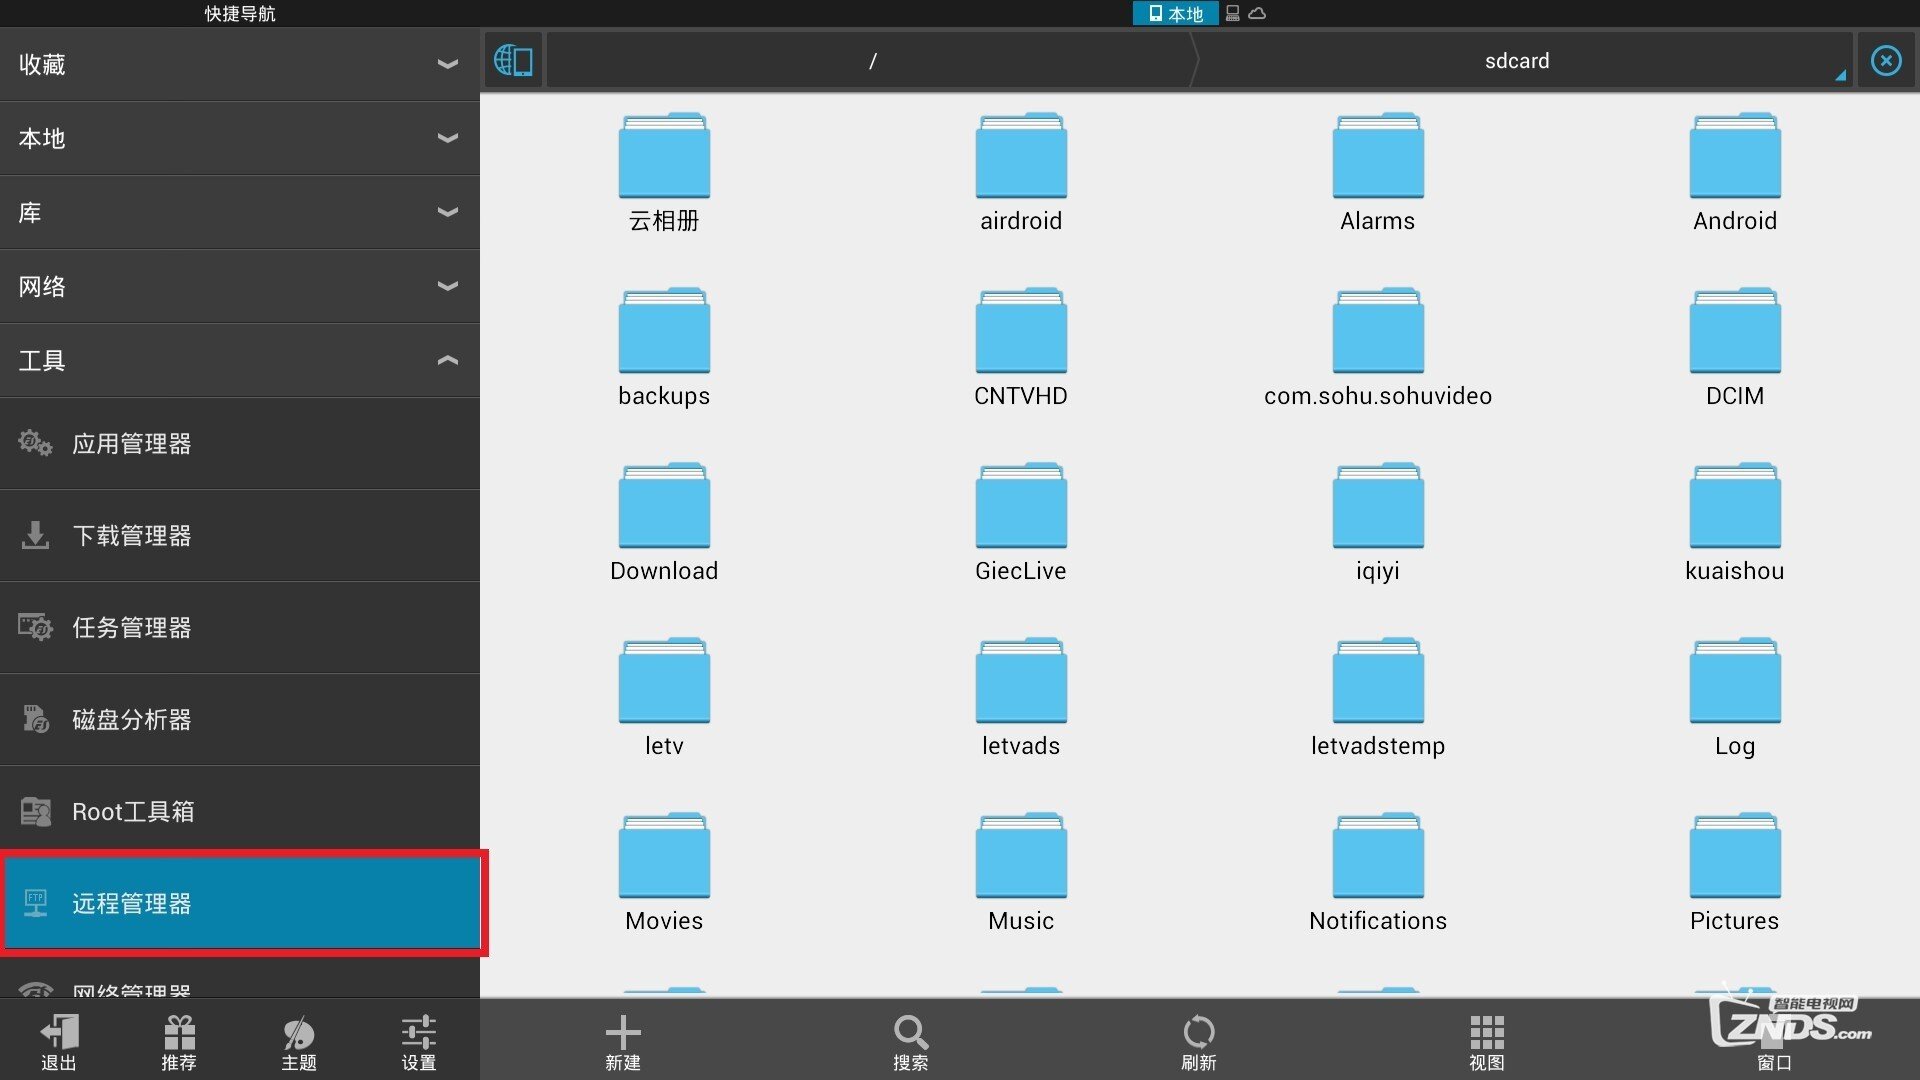Open the 云相册 folder
This screenshot has width=1920, height=1080.
[664, 173]
